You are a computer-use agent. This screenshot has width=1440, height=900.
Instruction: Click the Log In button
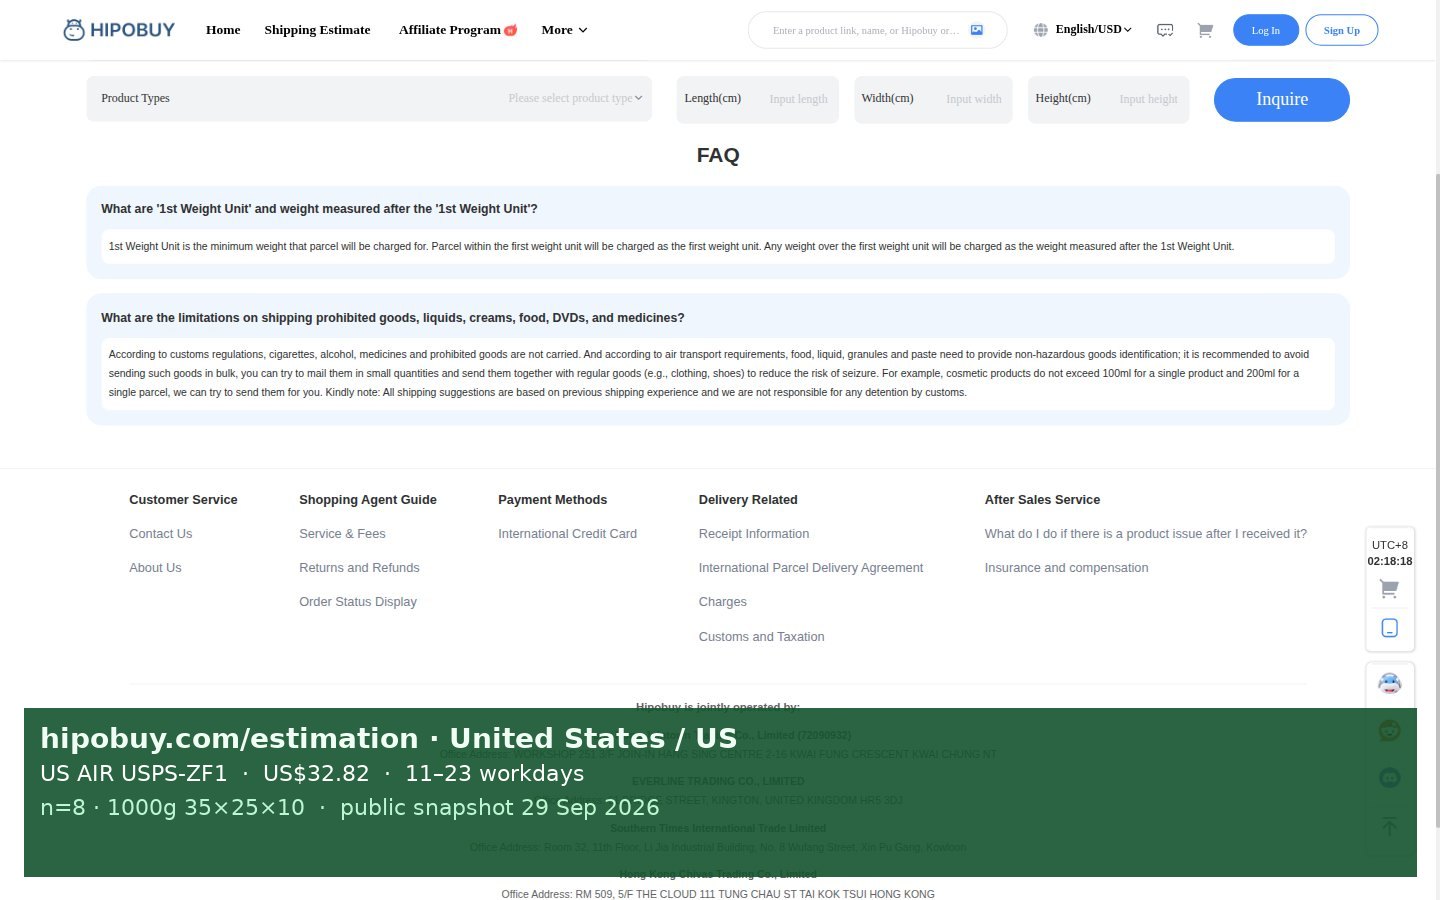click(1265, 30)
